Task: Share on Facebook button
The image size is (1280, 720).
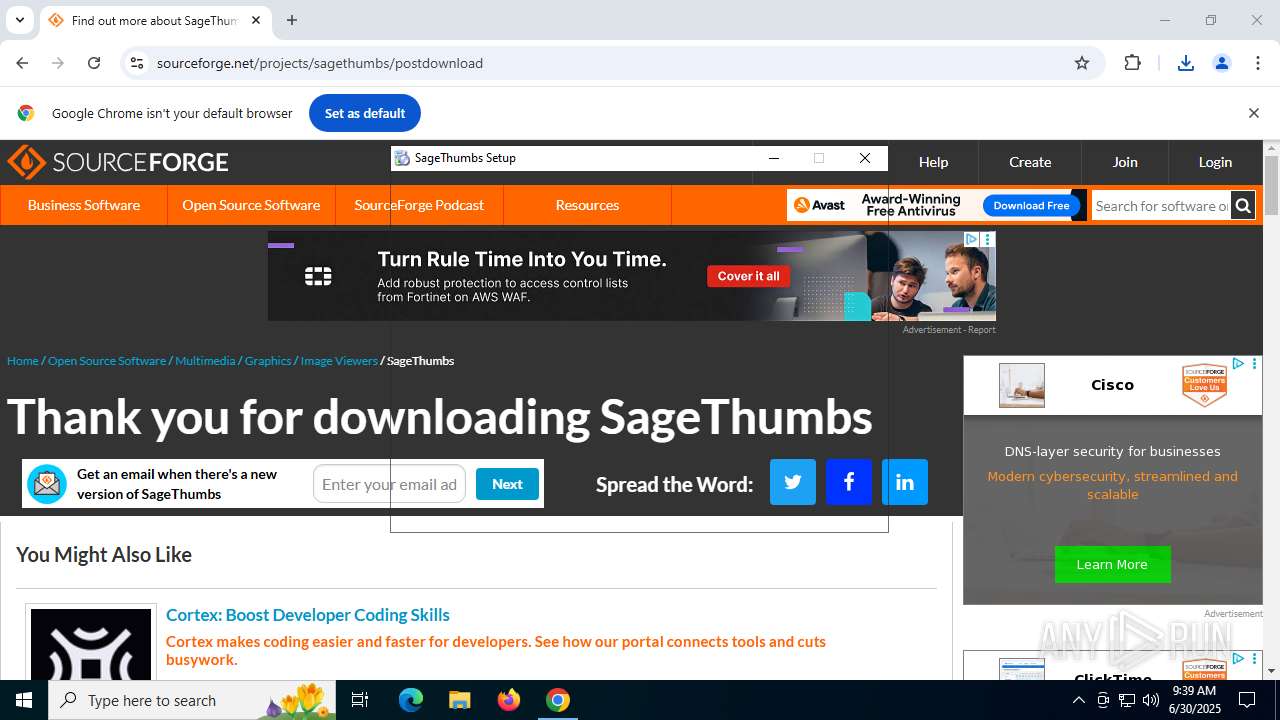Action: click(849, 482)
